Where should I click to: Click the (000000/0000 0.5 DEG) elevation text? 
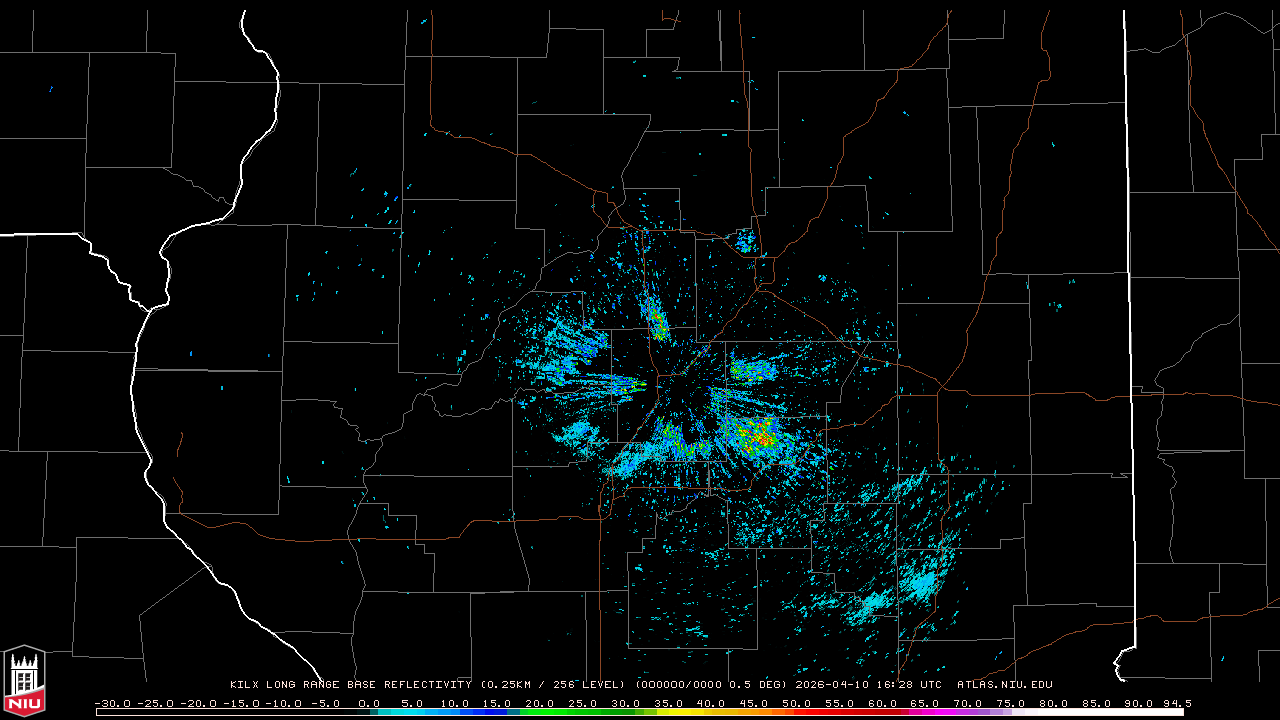click(711, 685)
